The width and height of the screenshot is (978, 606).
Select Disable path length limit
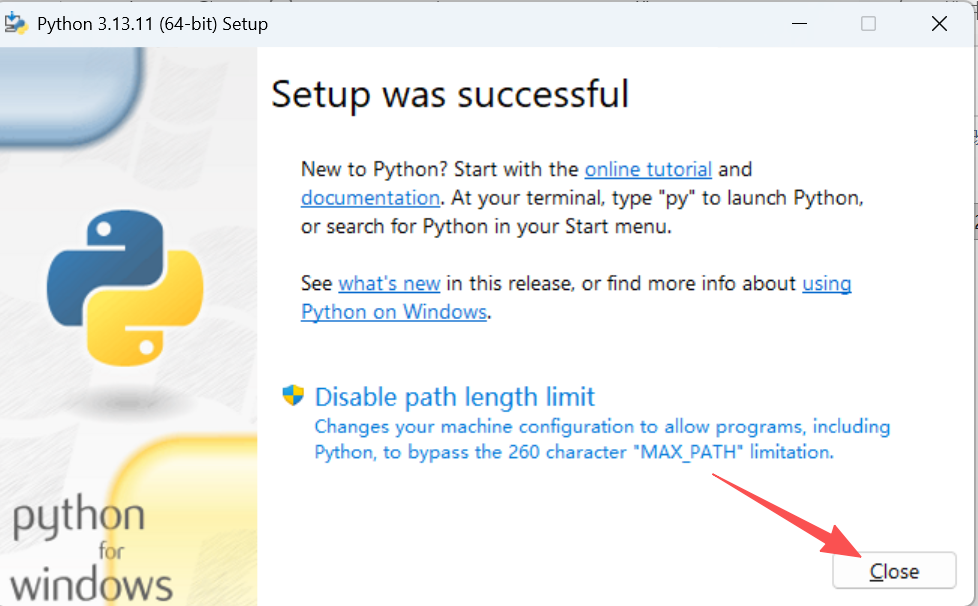[455, 397]
